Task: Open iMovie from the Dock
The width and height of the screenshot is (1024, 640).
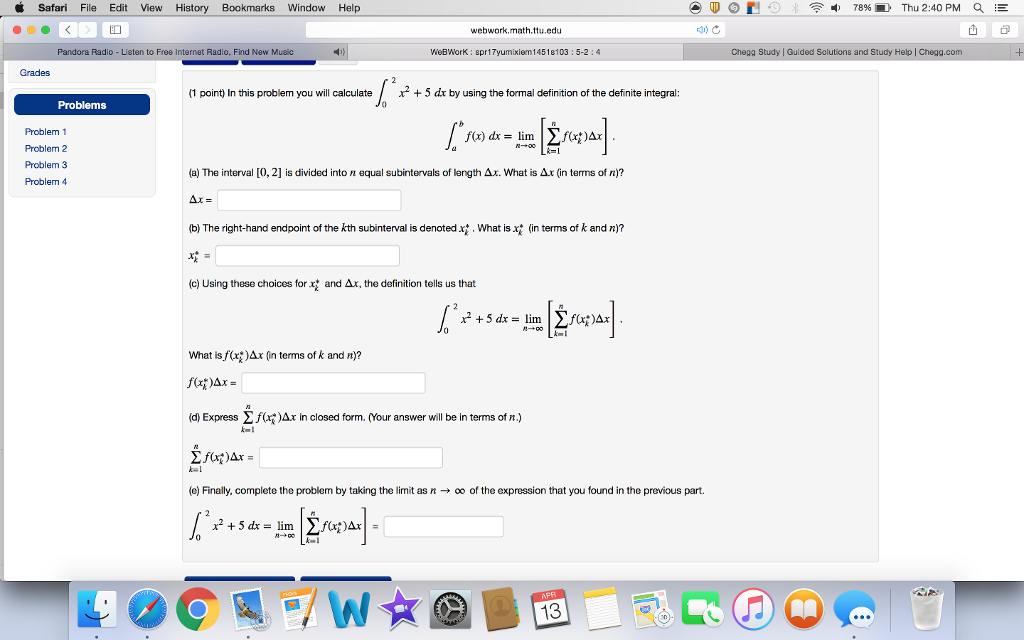Action: pyautogui.click(x=399, y=609)
